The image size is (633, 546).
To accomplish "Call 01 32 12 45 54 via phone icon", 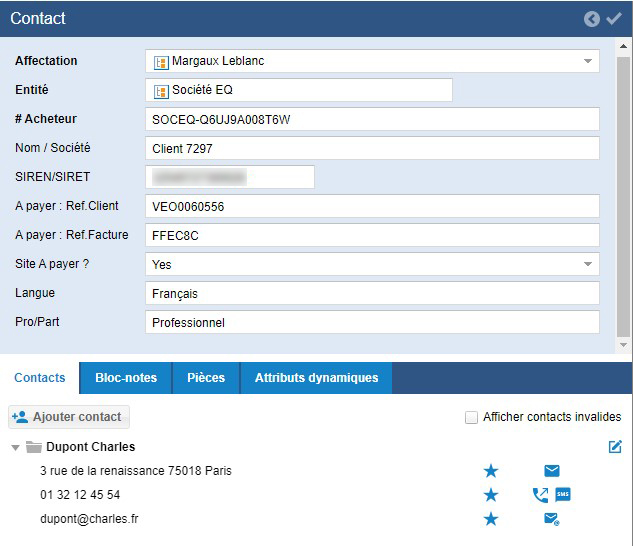I will pos(541,495).
